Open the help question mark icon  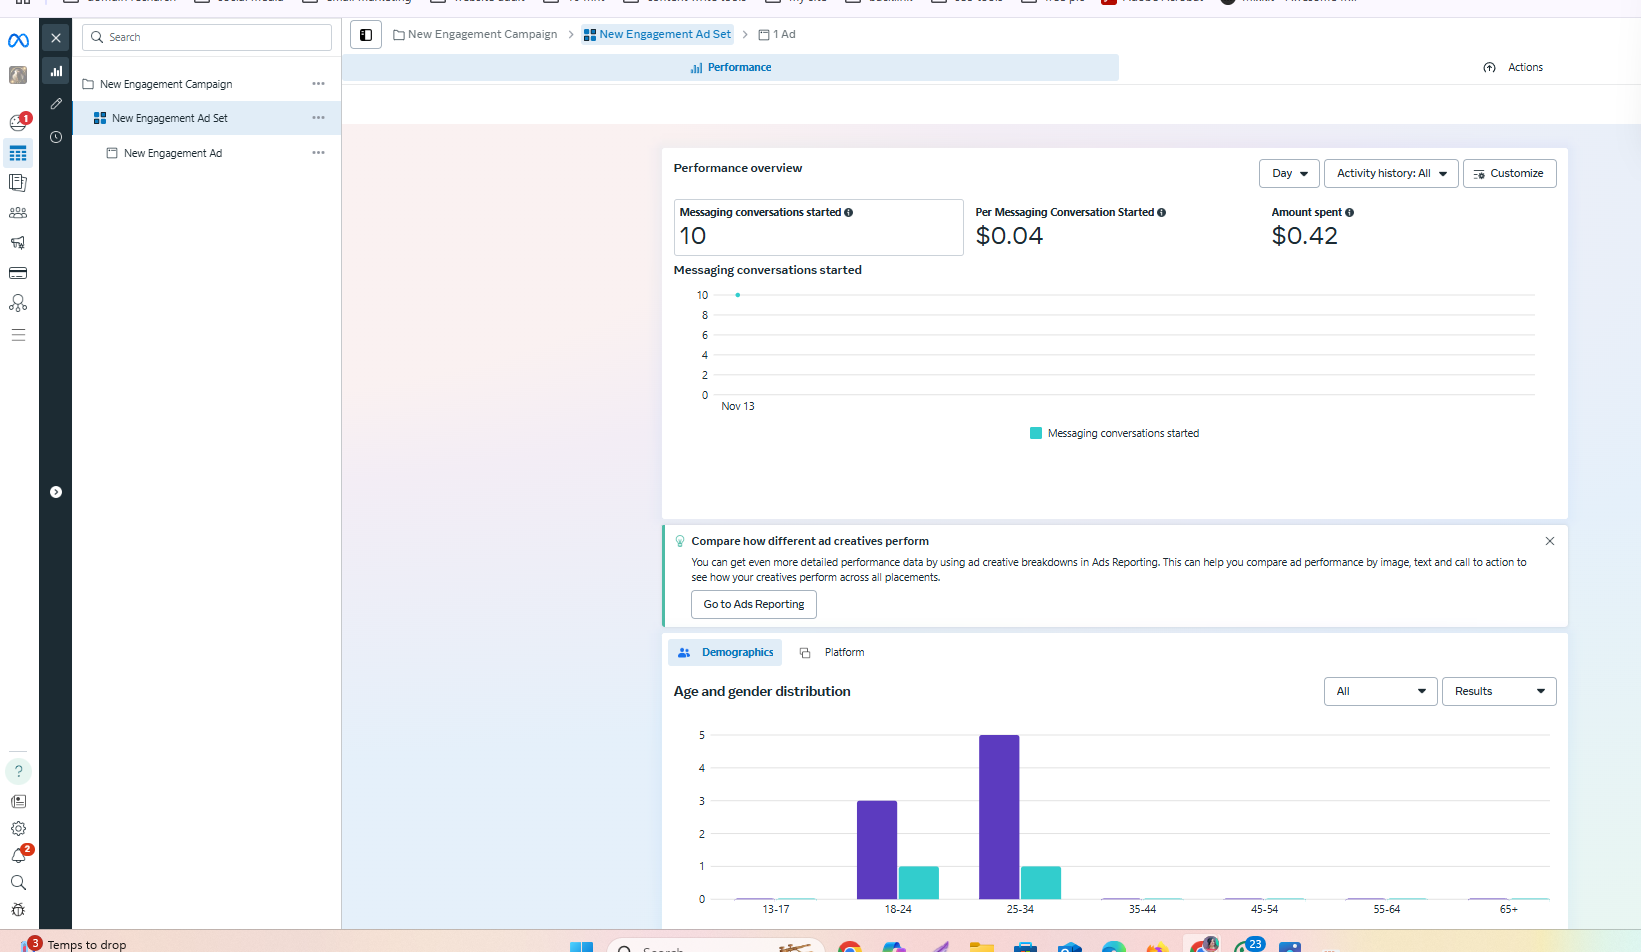point(18,771)
